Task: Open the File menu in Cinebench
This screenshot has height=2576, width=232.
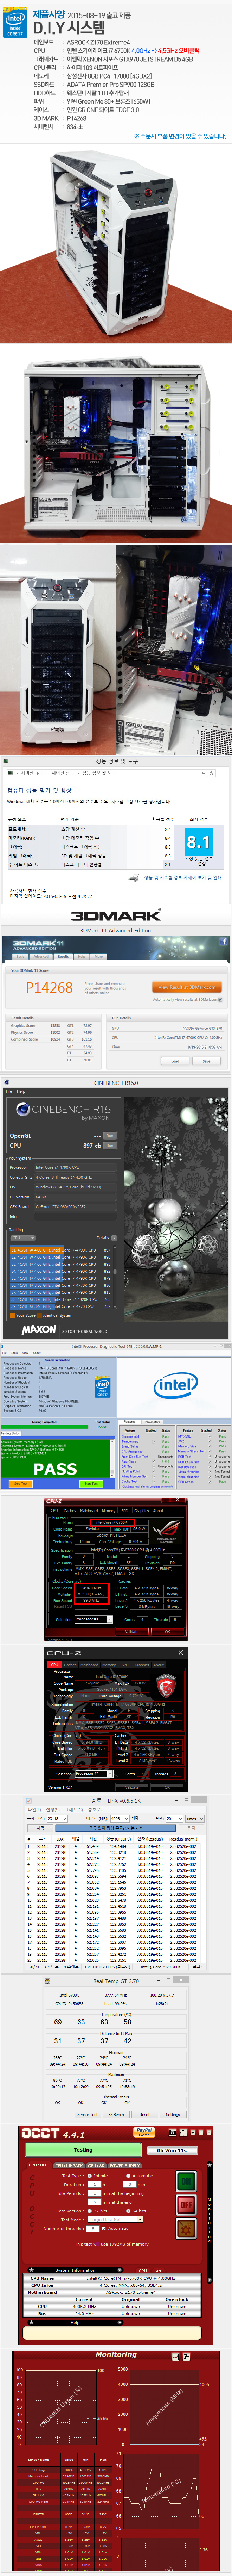Action: [10, 1091]
